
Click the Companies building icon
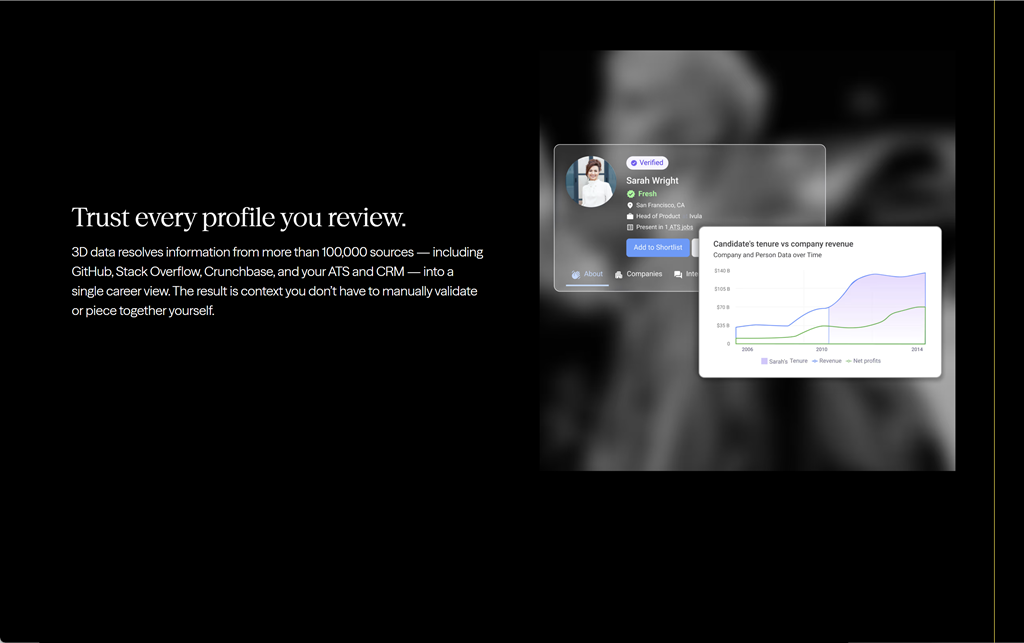coord(619,274)
